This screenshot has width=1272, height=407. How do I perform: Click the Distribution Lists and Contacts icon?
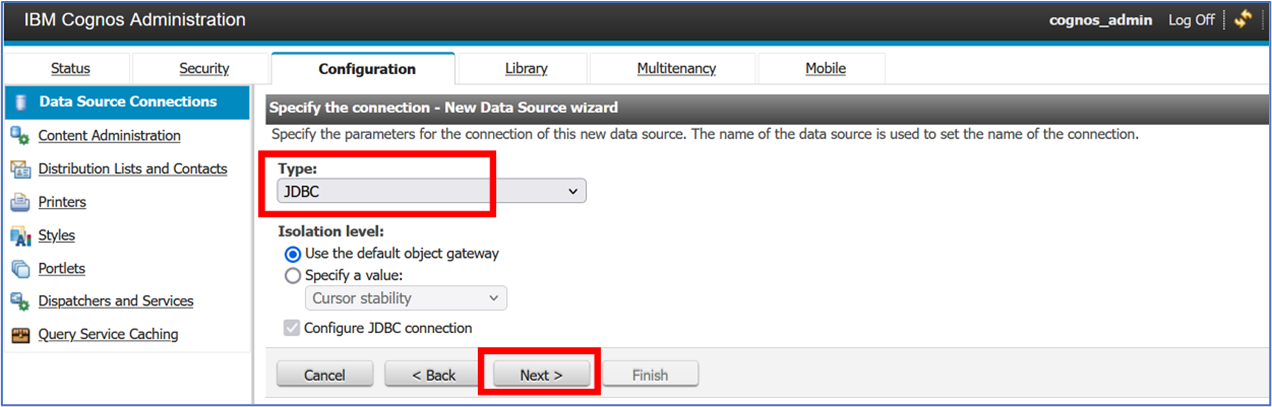[x=20, y=169]
